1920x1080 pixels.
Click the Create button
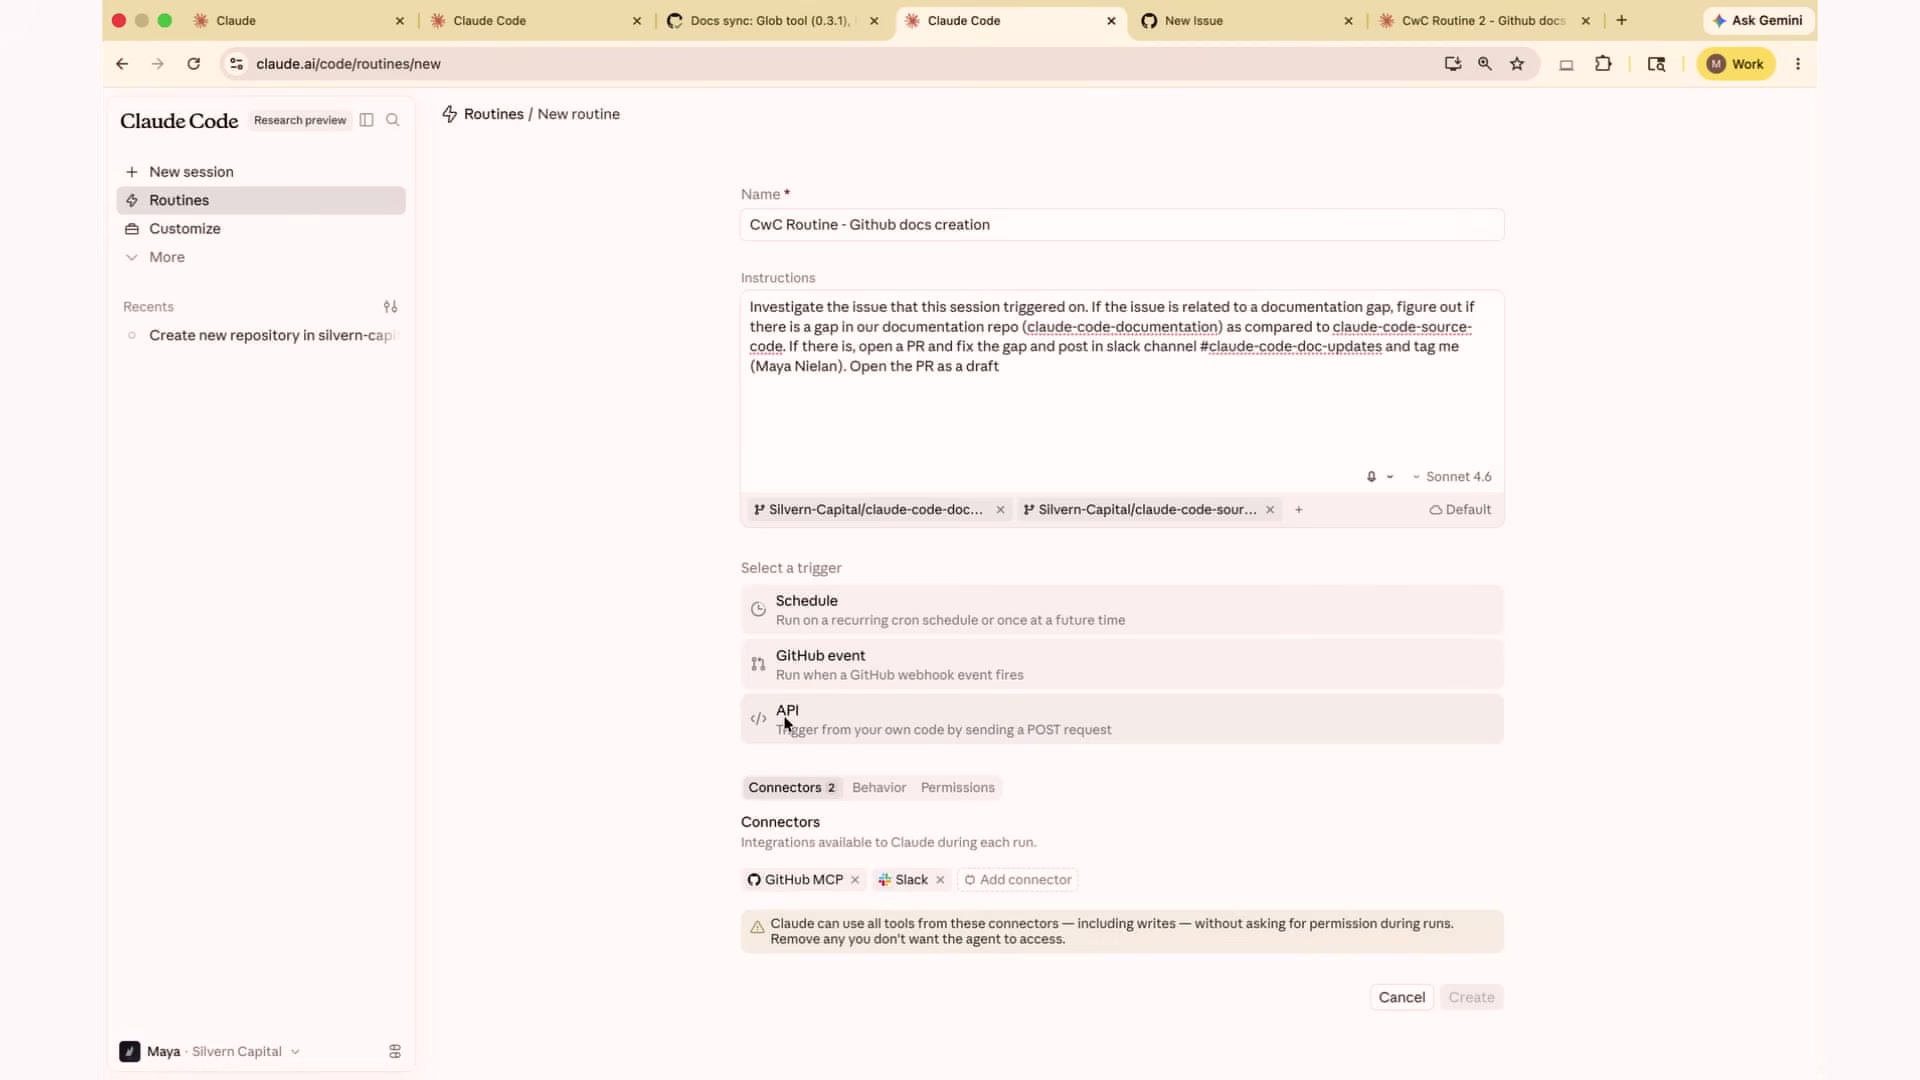(x=1472, y=997)
